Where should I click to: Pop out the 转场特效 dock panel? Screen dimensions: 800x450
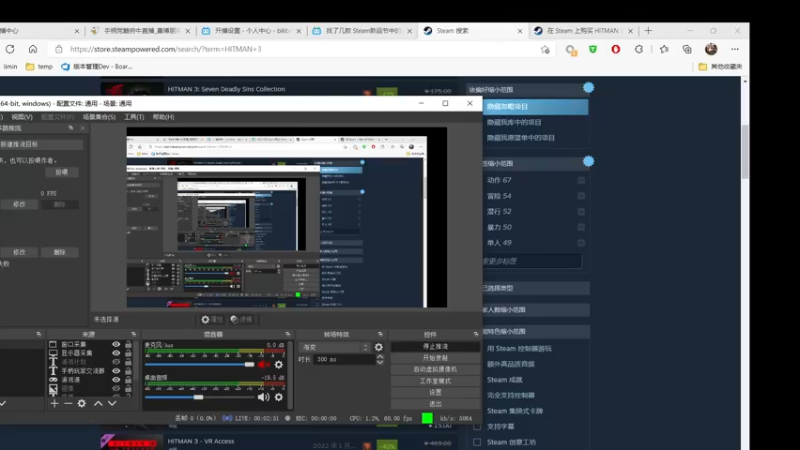(380, 334)
